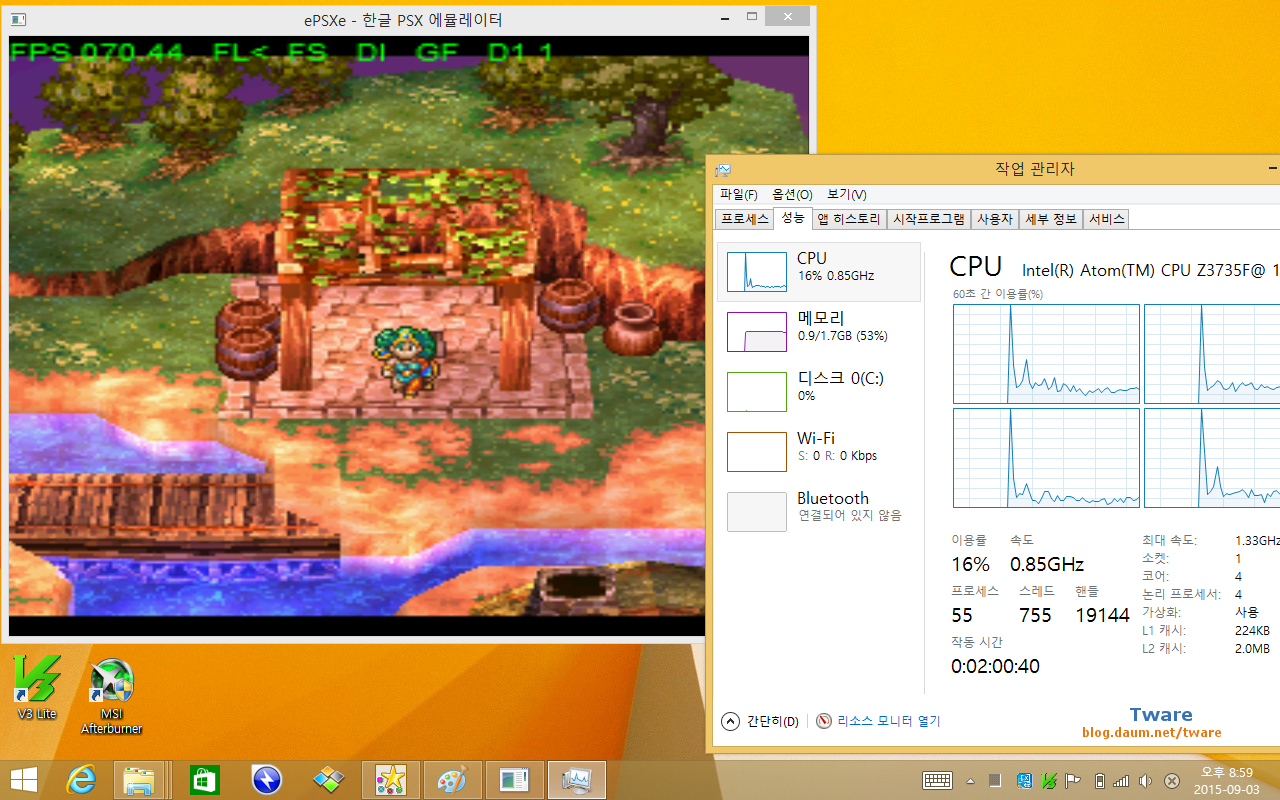Open the touch keyboard tray icon
The height and width of the screenshot is (800, 1280).
coord(937,780)
